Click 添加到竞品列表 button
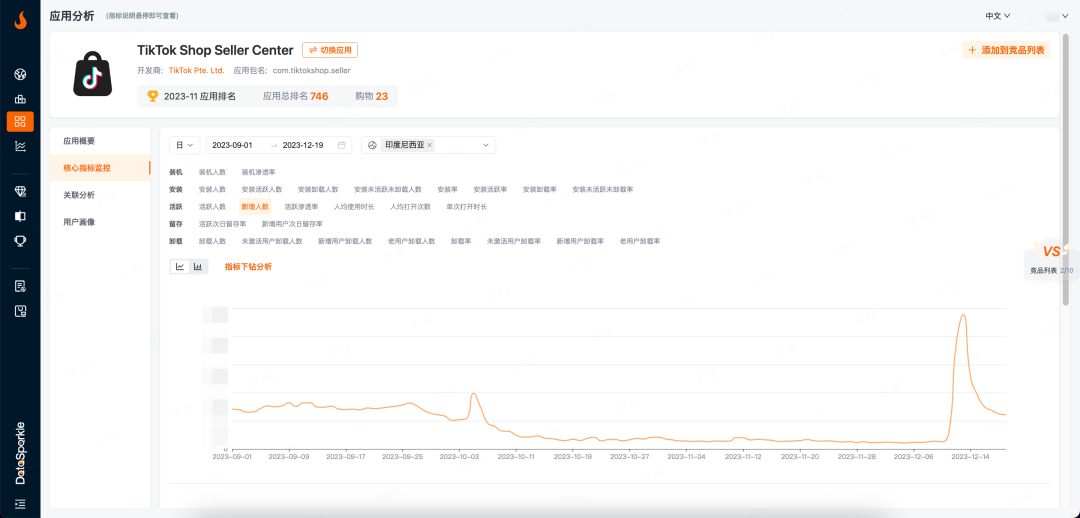Screen dimensions: 1080x518 tap(1006, 50)
